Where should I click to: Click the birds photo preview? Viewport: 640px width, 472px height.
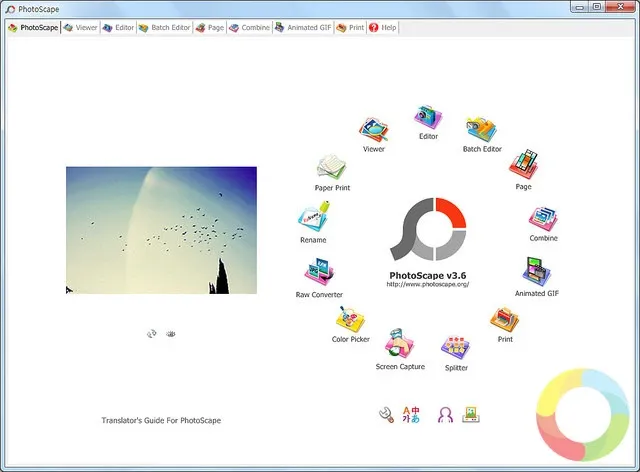pyautogui.click(x=161, y=230)
